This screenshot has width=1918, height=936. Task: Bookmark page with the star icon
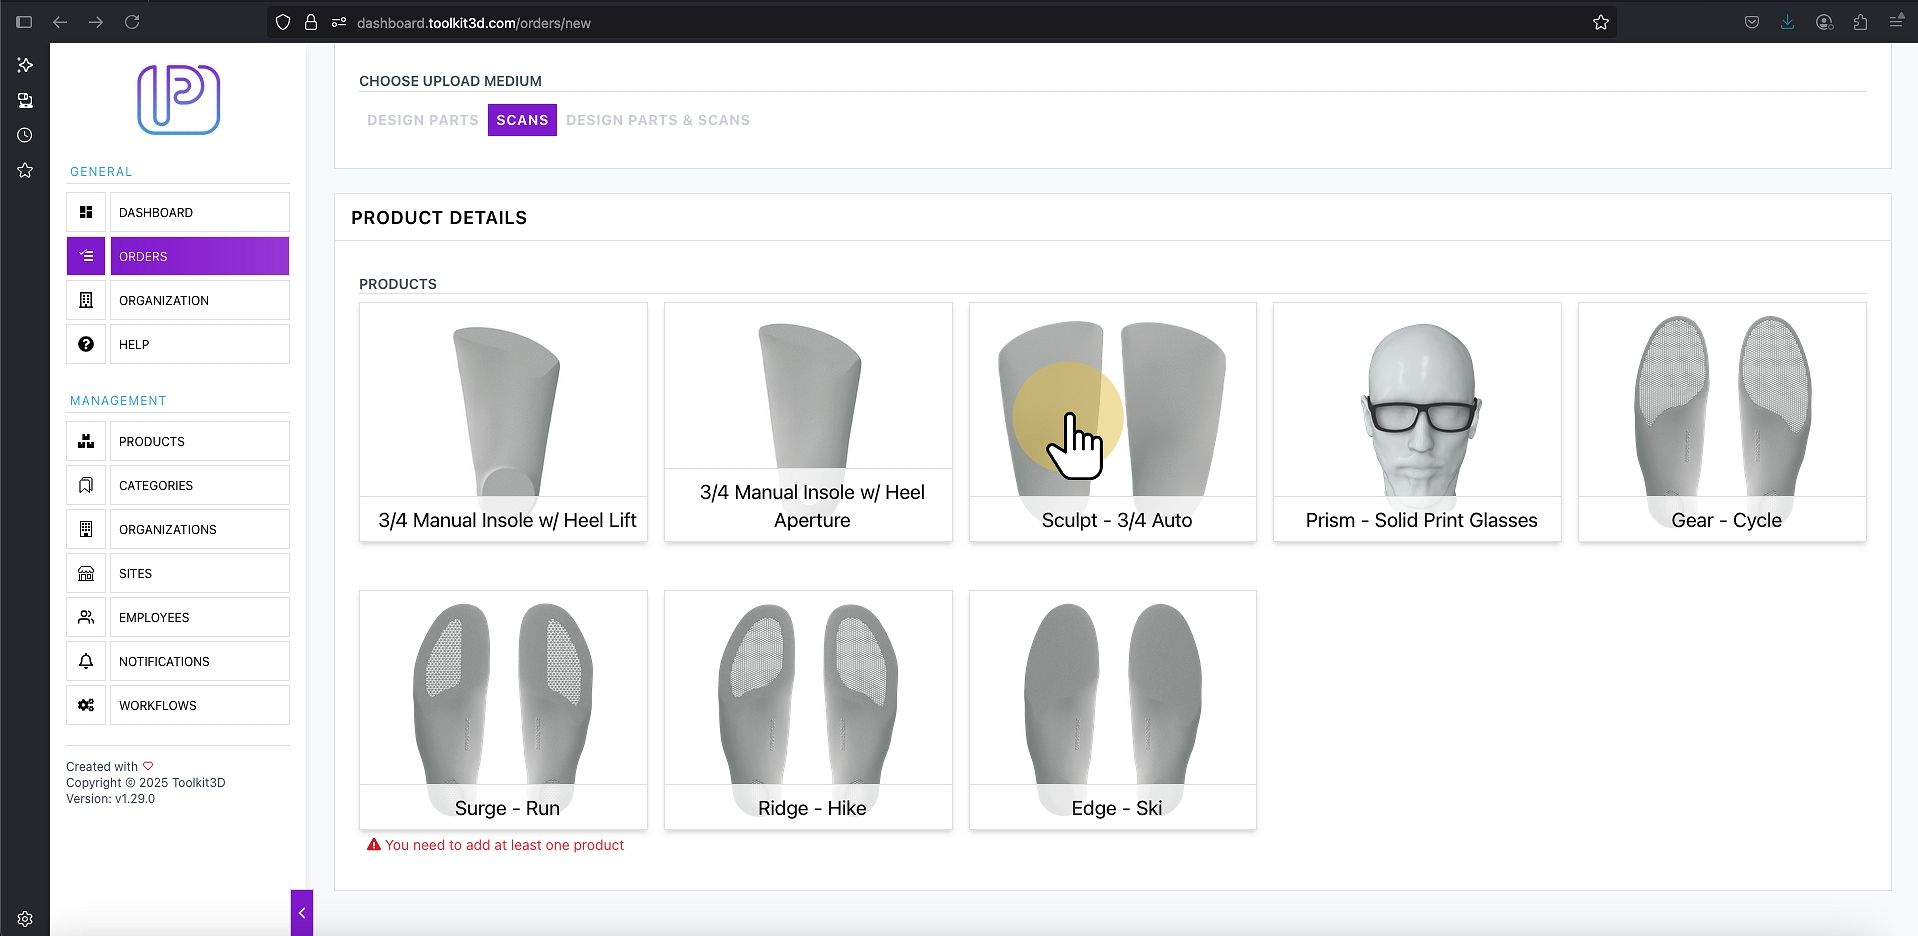click(1600, 22)
